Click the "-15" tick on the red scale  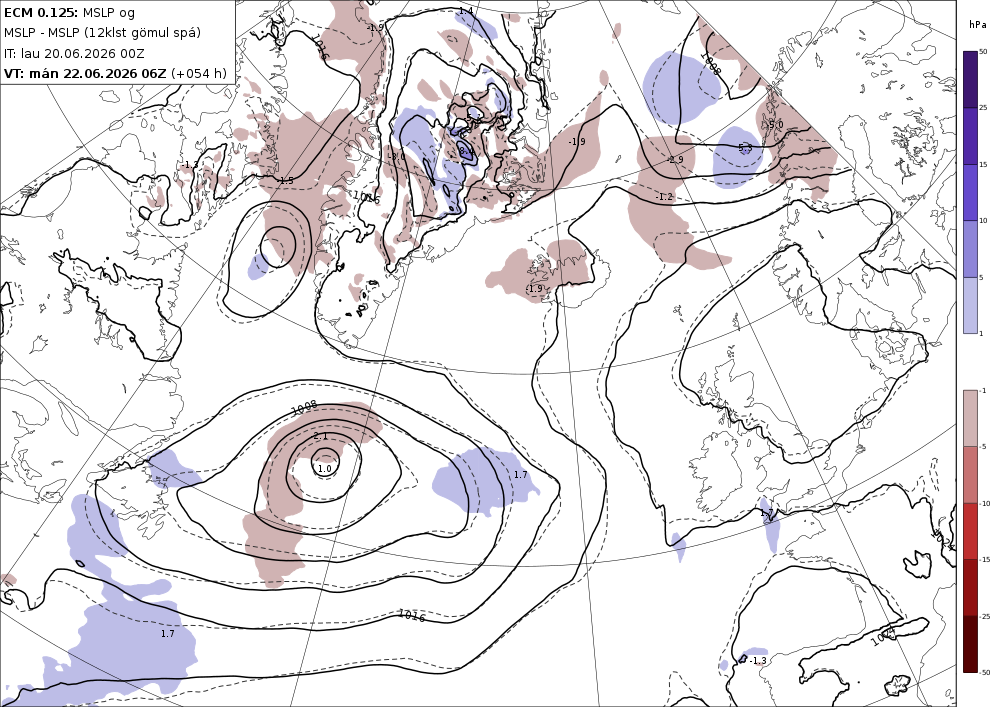click(x=984, y=559)
